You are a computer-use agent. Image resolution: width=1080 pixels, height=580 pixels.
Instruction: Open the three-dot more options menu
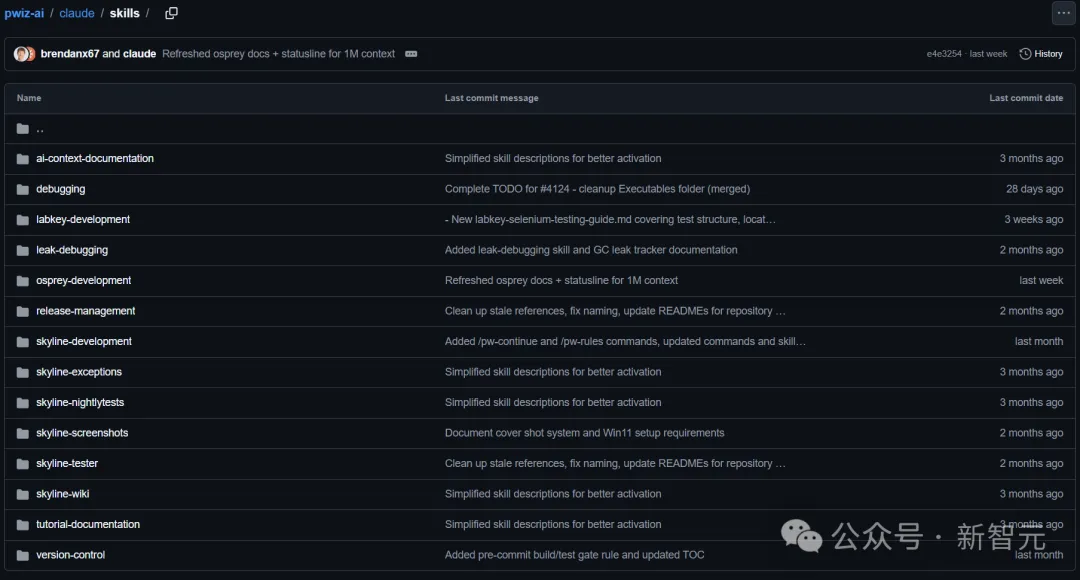(1063, 13)
